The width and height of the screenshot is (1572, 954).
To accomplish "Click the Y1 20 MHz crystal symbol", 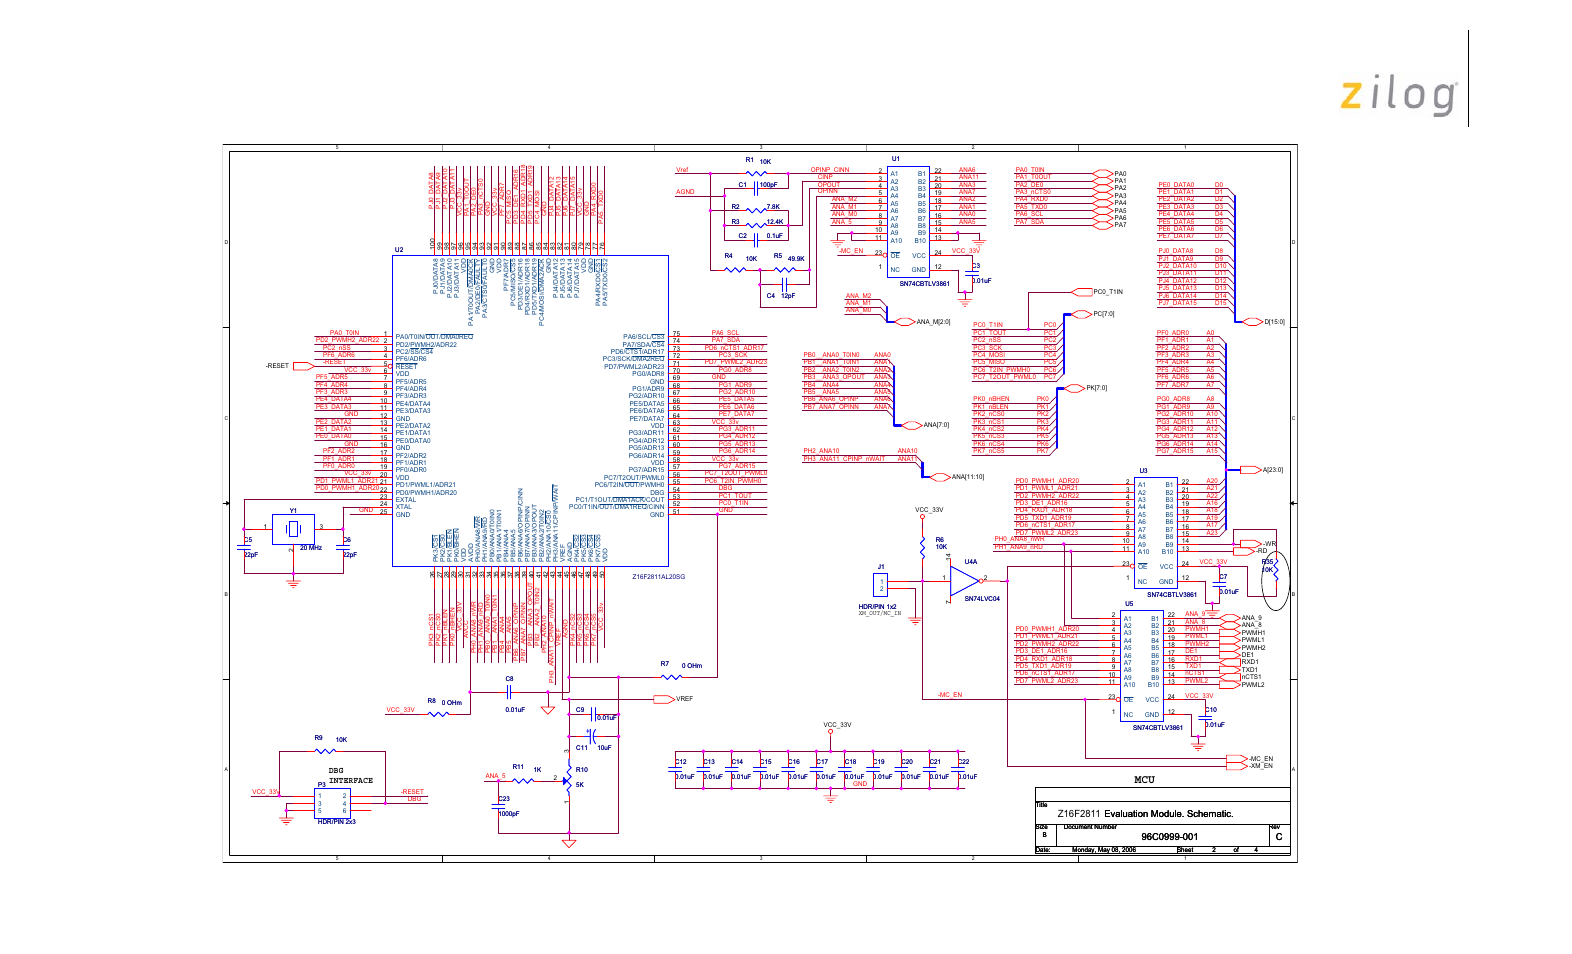I will click(293, 527).
